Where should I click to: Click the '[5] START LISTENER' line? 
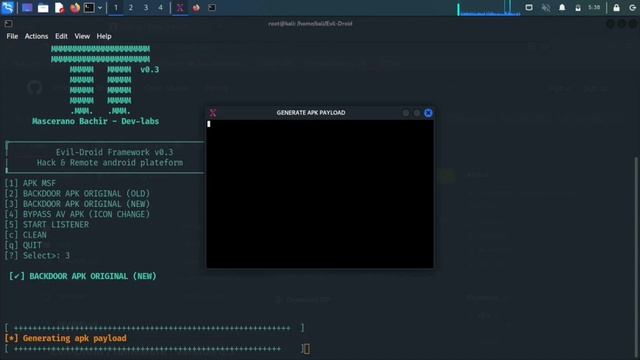tap(47, 224)
